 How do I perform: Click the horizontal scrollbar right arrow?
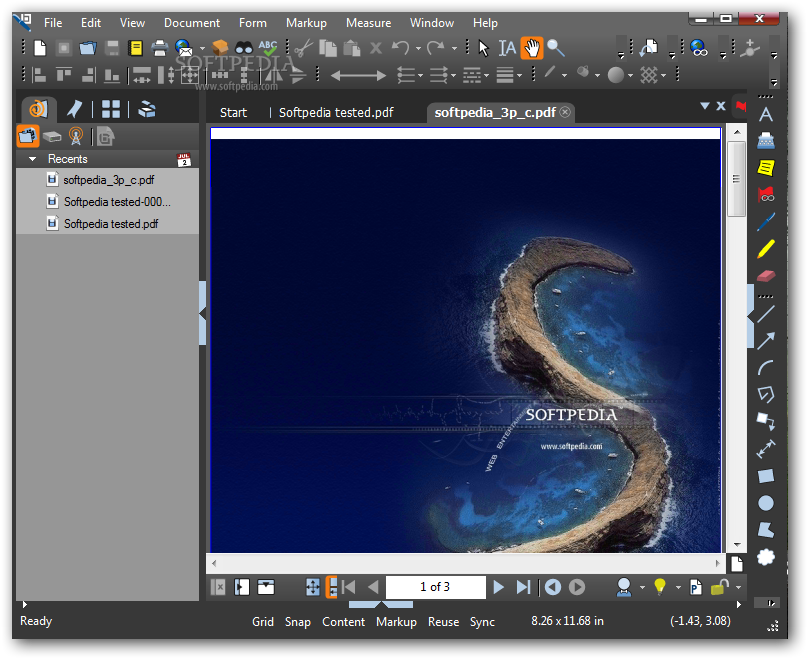click(717, 563)
